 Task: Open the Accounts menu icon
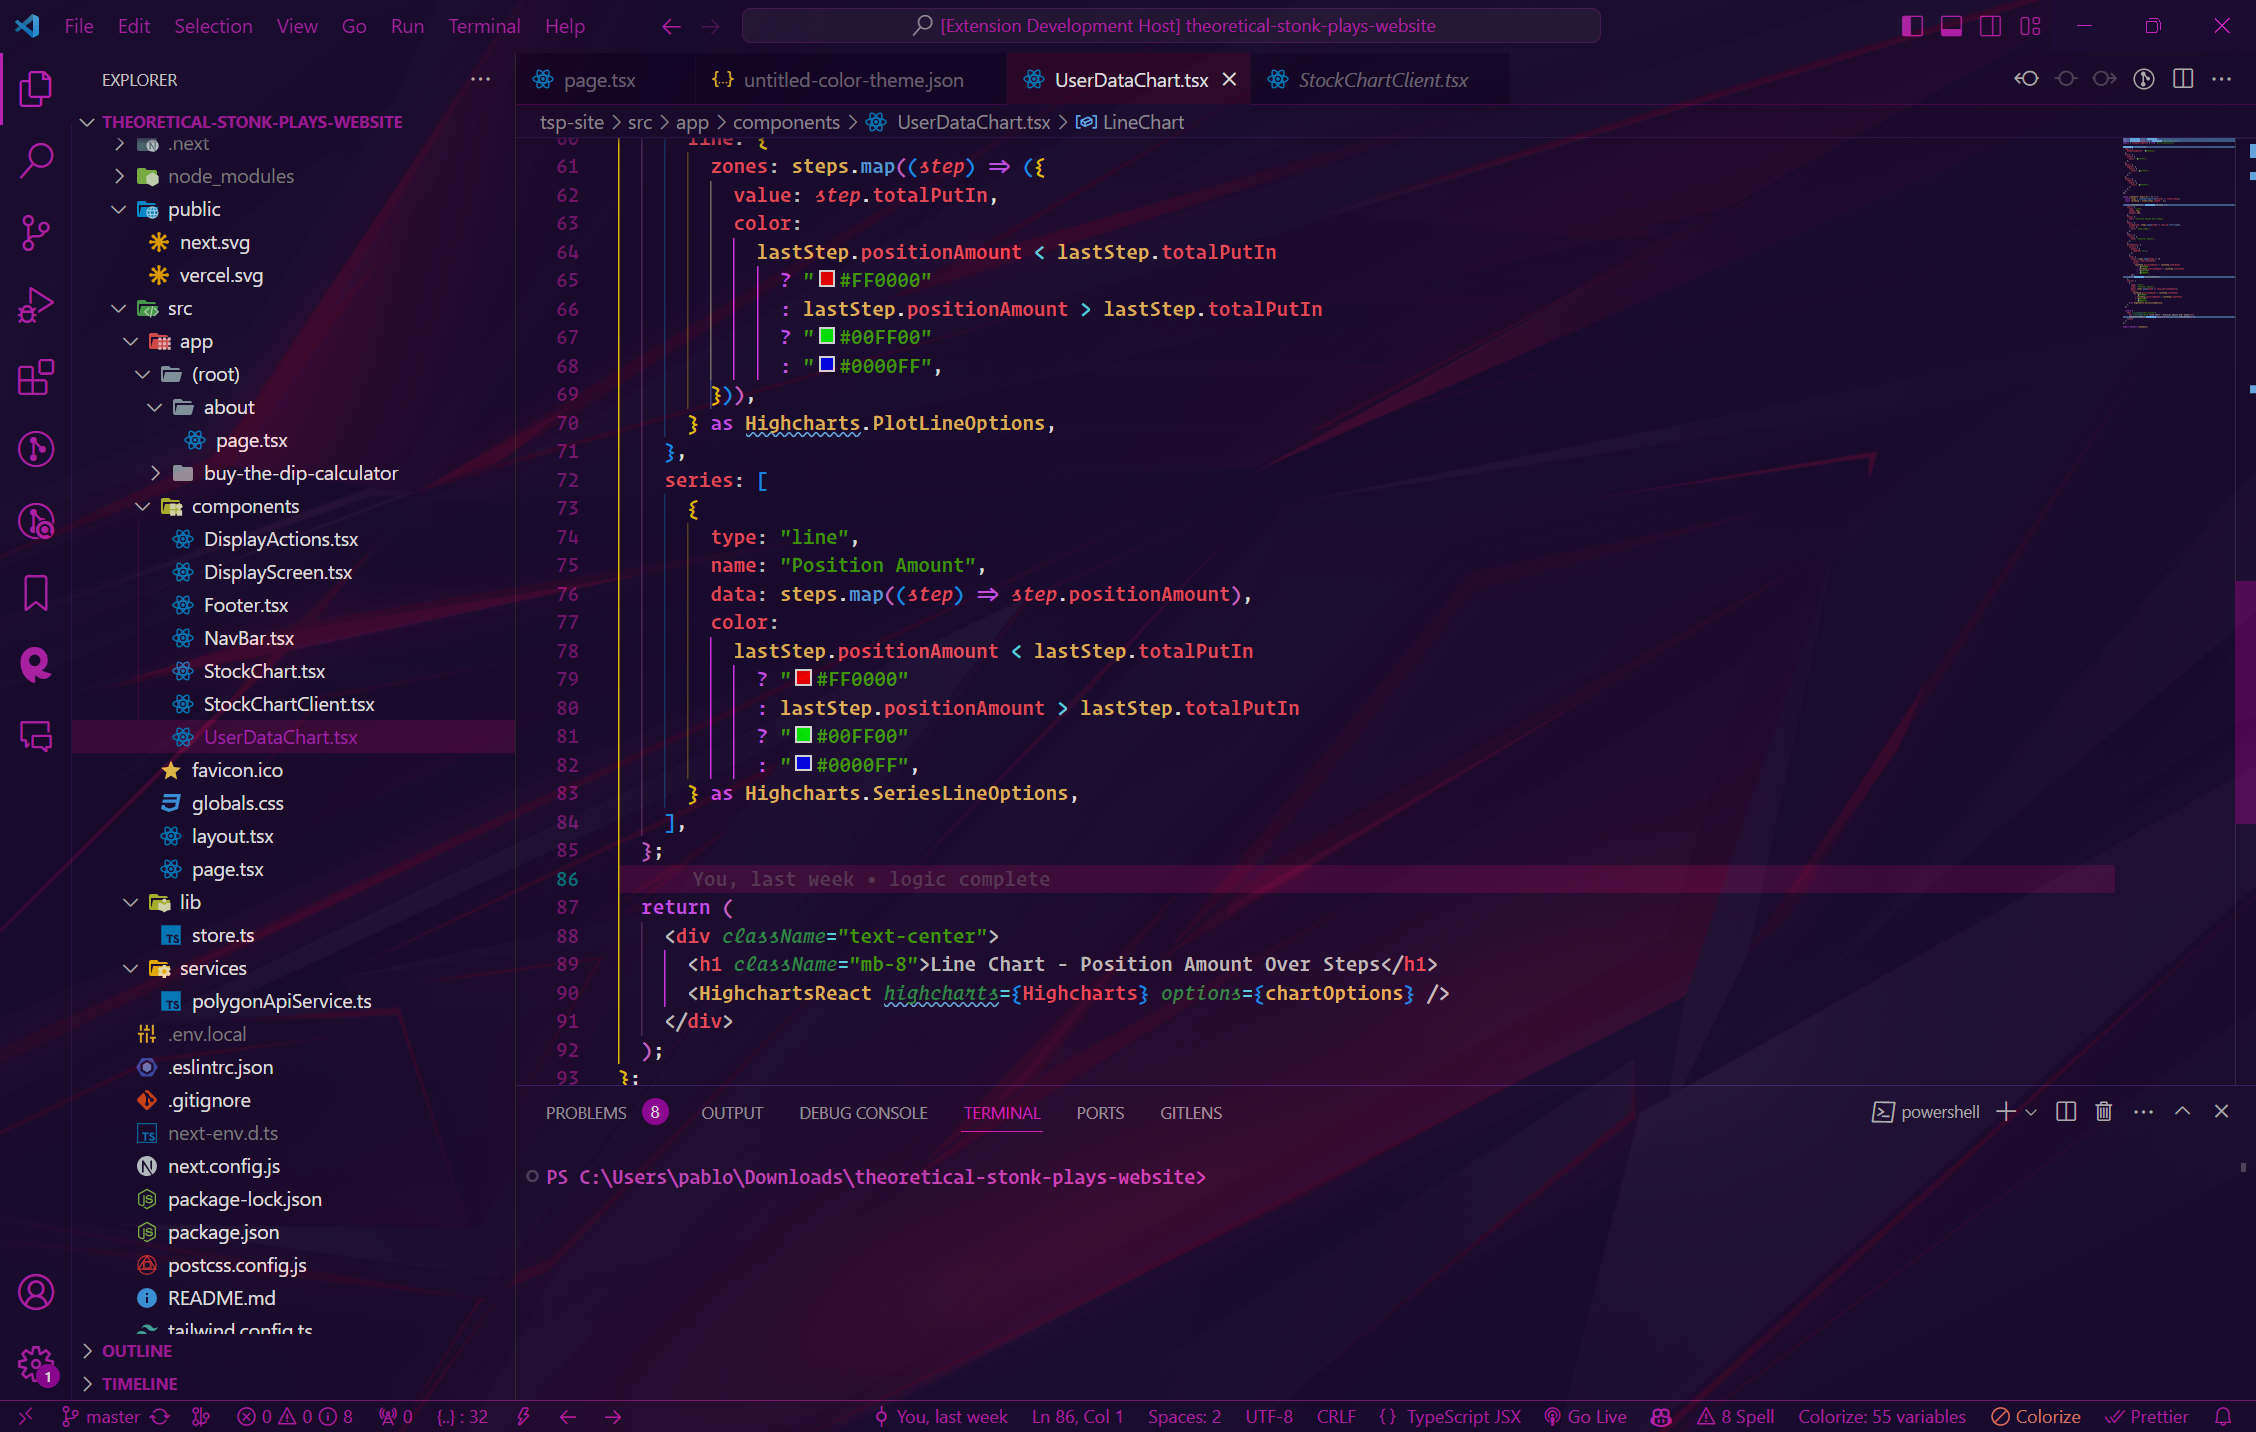(36, 1292)
